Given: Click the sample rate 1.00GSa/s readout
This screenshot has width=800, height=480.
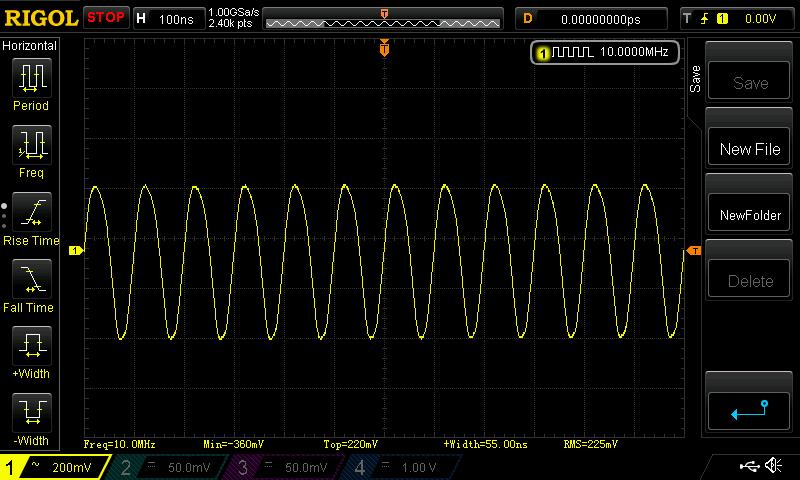Looking at the screenshot, I should click(x=234, y=12).
